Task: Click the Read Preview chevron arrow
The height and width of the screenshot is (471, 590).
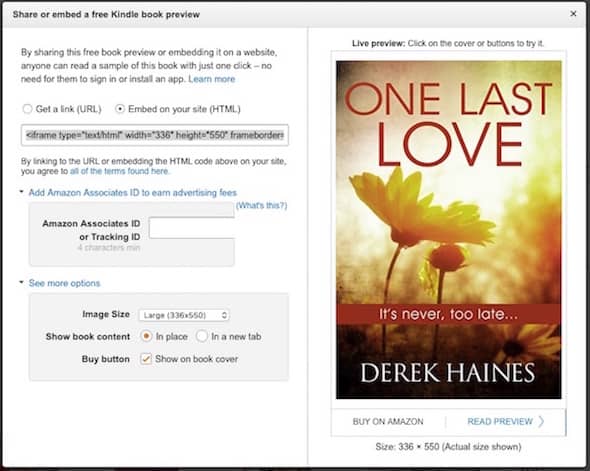Action: click(x=541, y=421)
